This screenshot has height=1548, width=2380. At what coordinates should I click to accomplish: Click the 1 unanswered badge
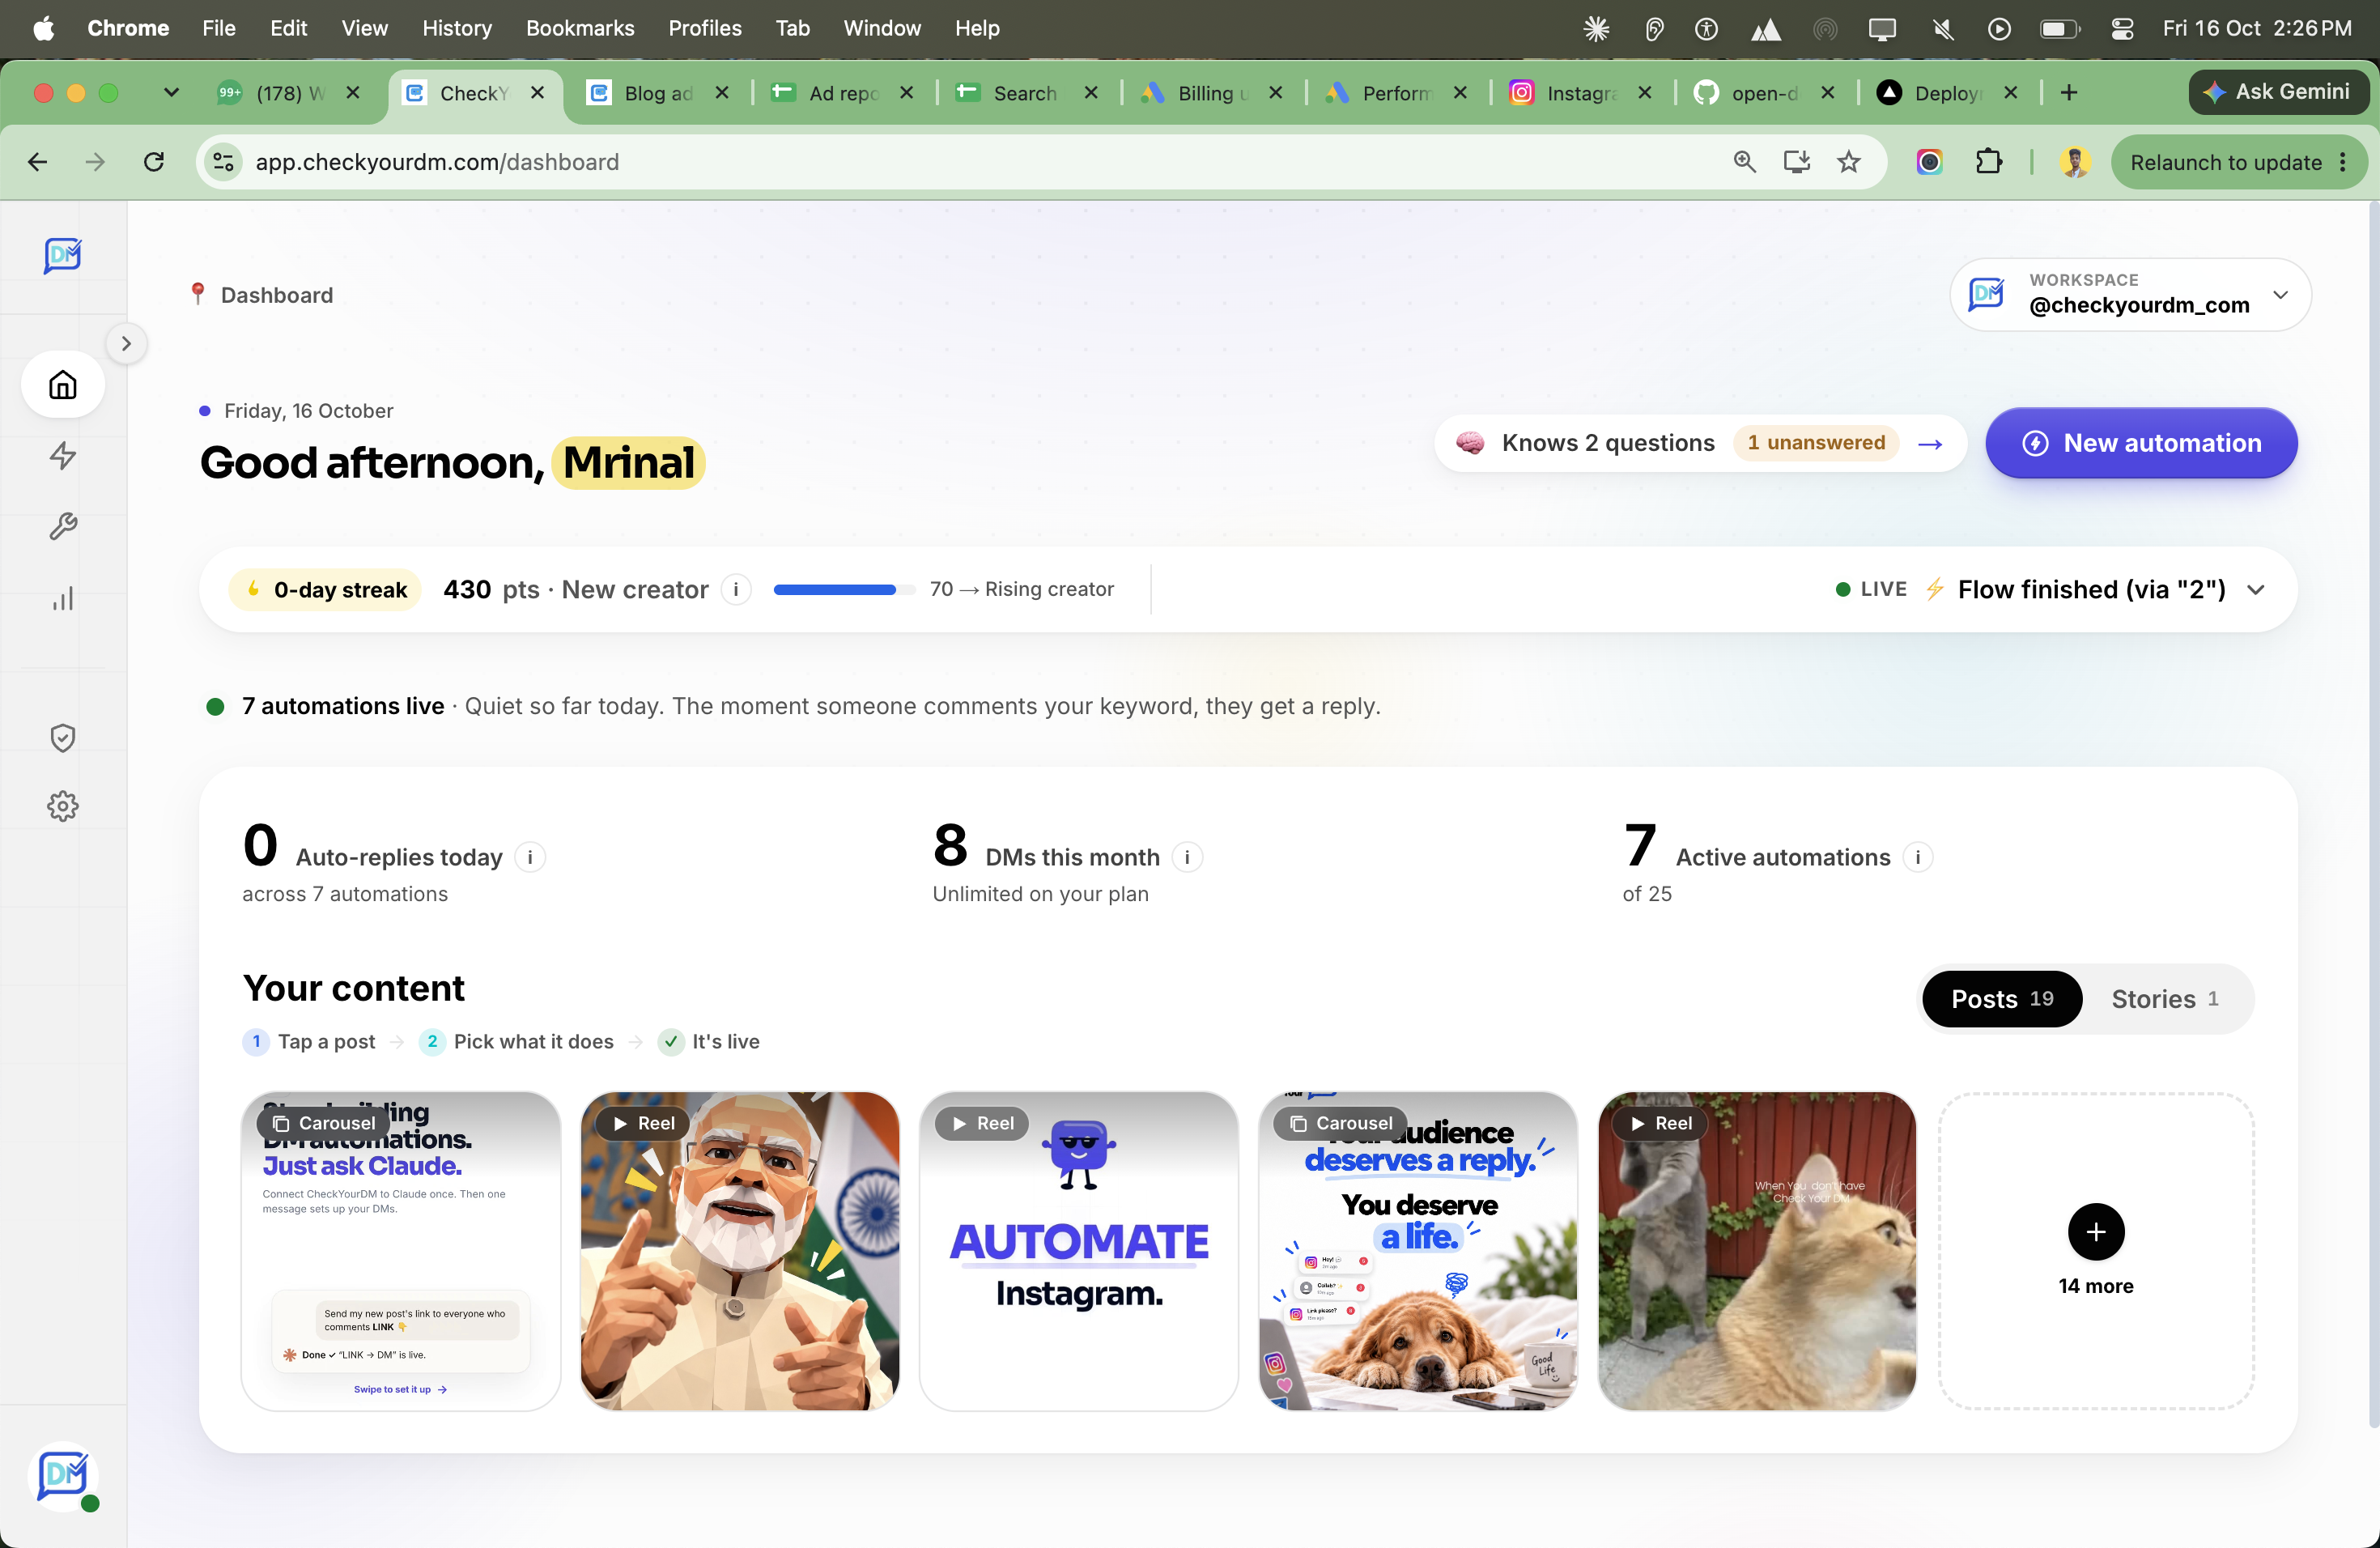1816,443
